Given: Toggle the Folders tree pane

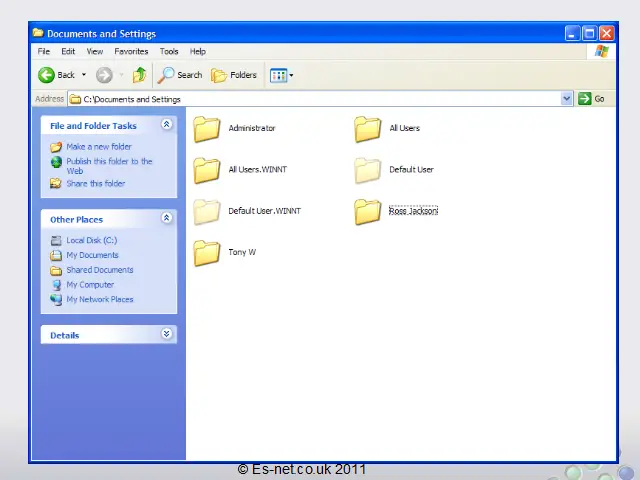Looking at the screenshot, I should [234, 75].
